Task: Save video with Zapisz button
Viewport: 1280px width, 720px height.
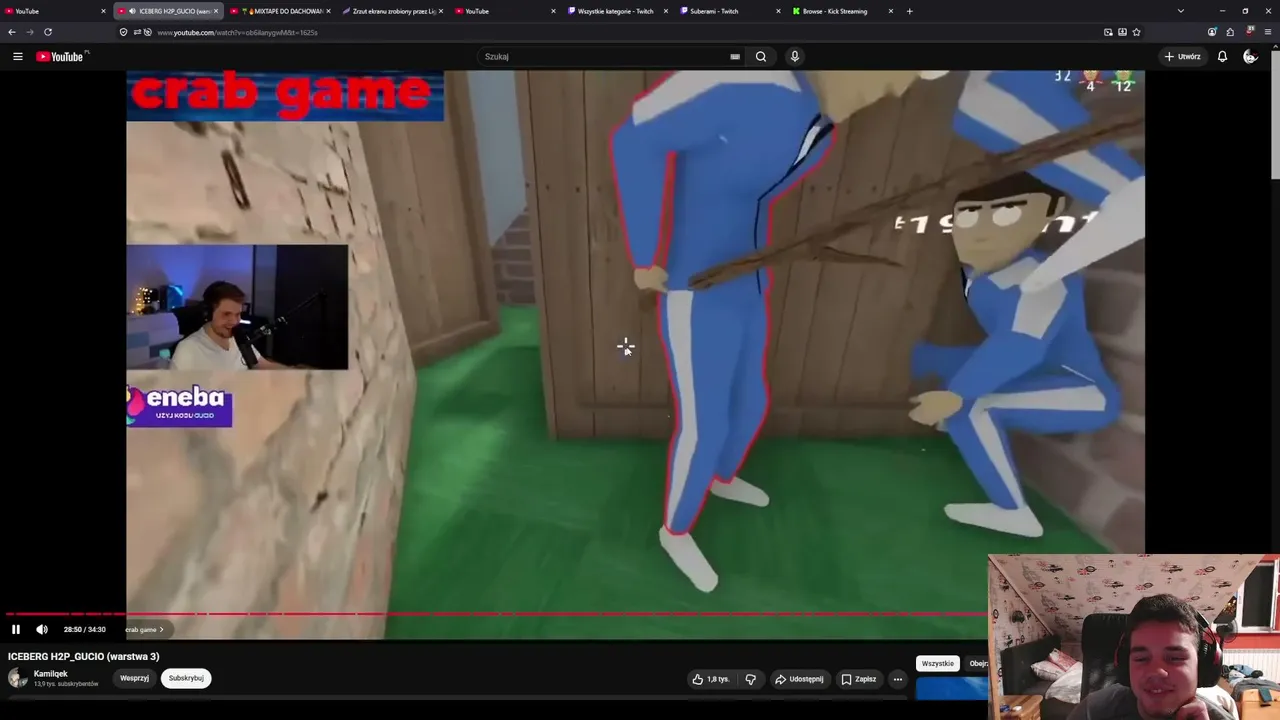Action: tap(859, 679)
